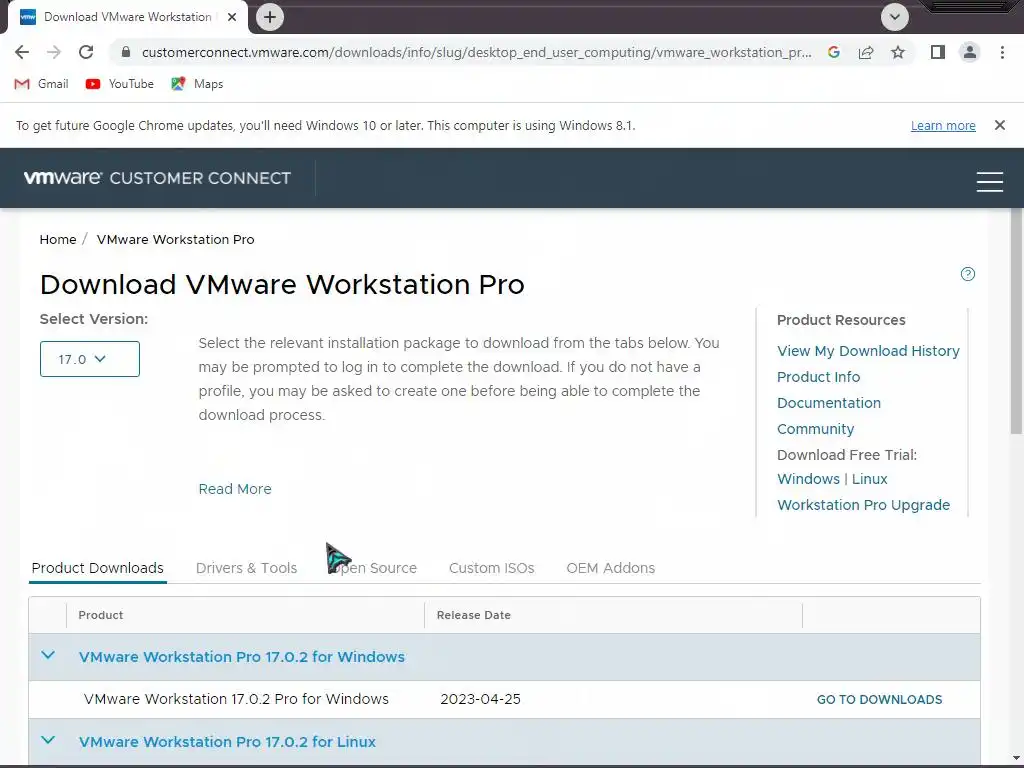The width and height of the screenshot is (1024, 768).
Task: Collapse the Workstation Pro for Linux chevron
Action: point(48,740)
